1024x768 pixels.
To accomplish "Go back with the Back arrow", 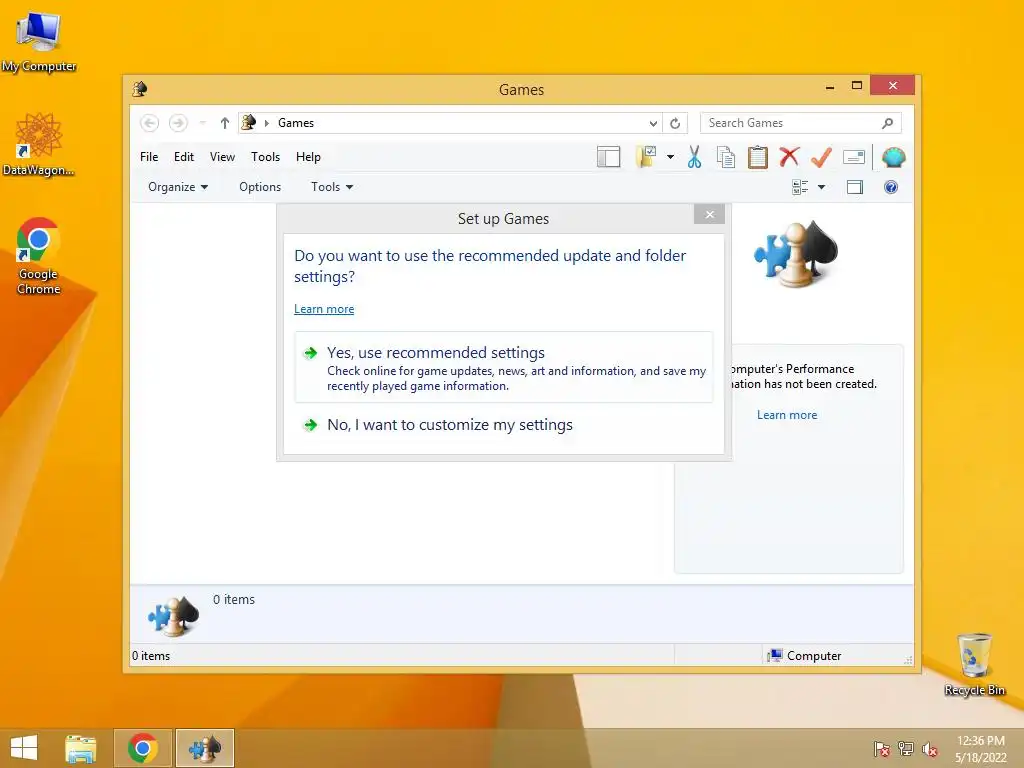I will pyautogui.click(x=150, y=123).
